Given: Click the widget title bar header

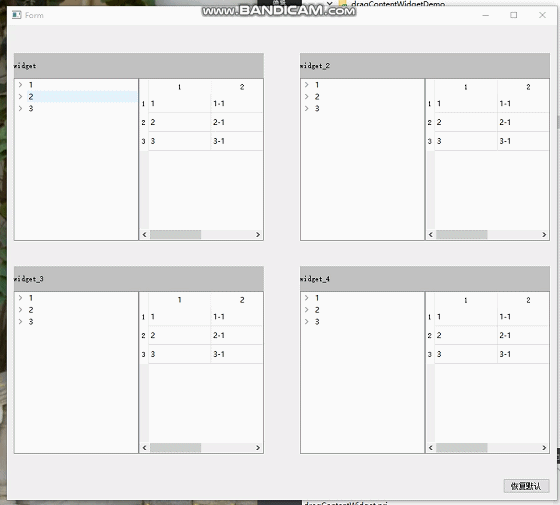Looking at the screenshot, I should tap(139, 66).
